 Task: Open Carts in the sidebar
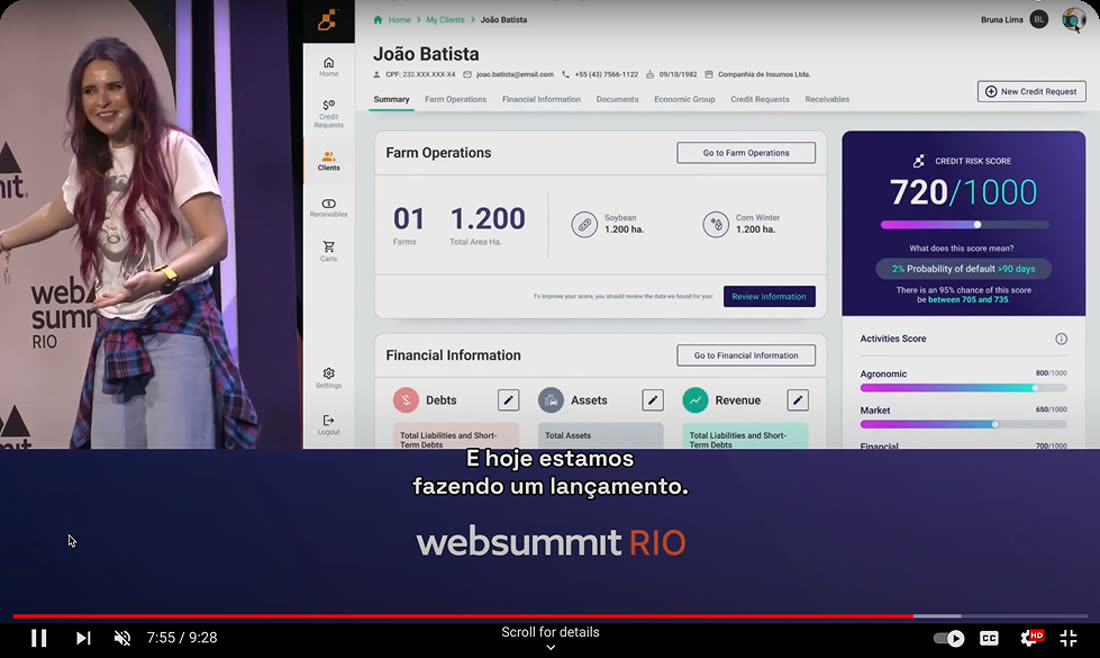[x=328, y=251]
